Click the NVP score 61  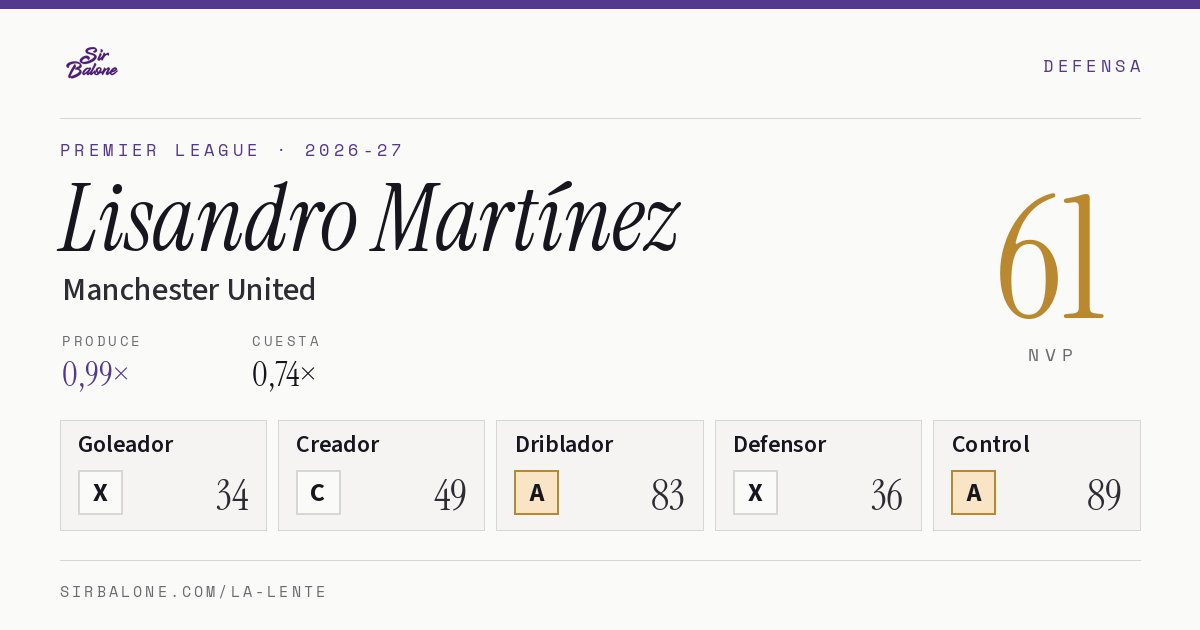1051,256
